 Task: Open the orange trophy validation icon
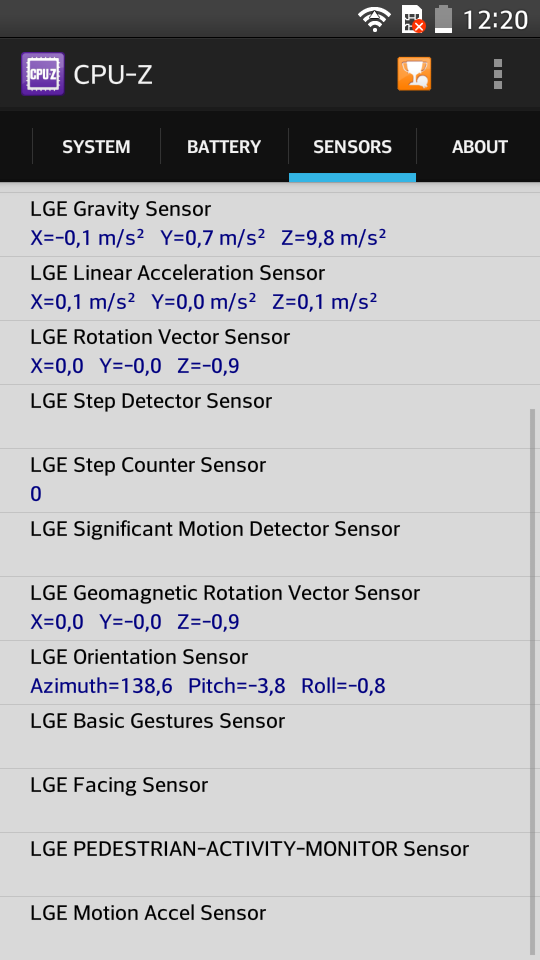pos(414,74)
